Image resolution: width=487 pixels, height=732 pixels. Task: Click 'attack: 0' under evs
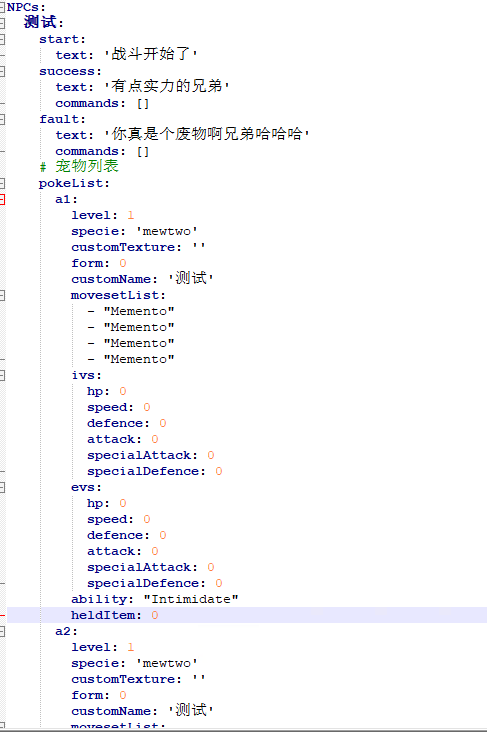pos(122,551)
